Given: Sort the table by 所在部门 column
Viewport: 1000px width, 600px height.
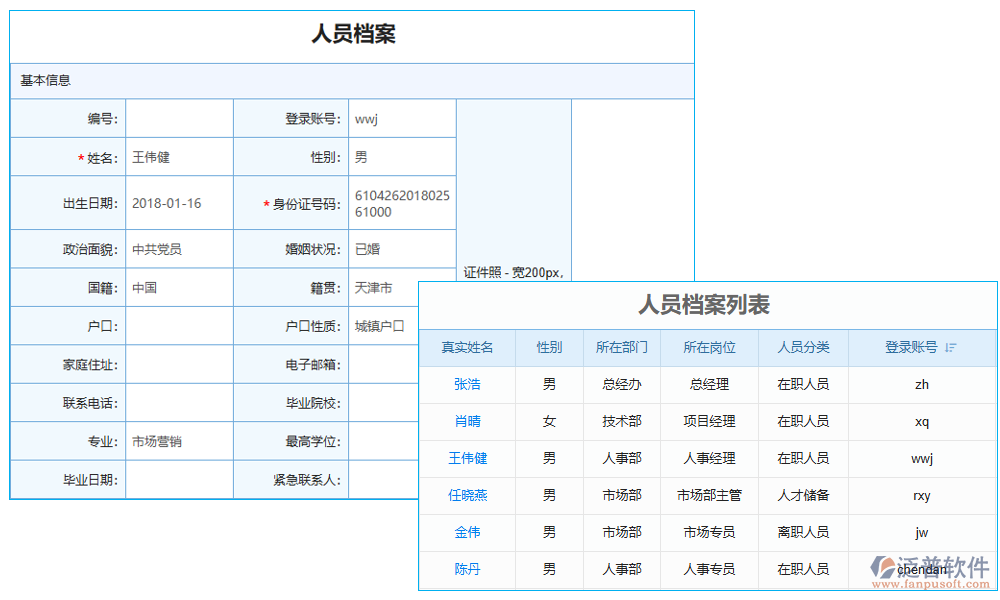Looking at the screenshot, I should point(622,347).
